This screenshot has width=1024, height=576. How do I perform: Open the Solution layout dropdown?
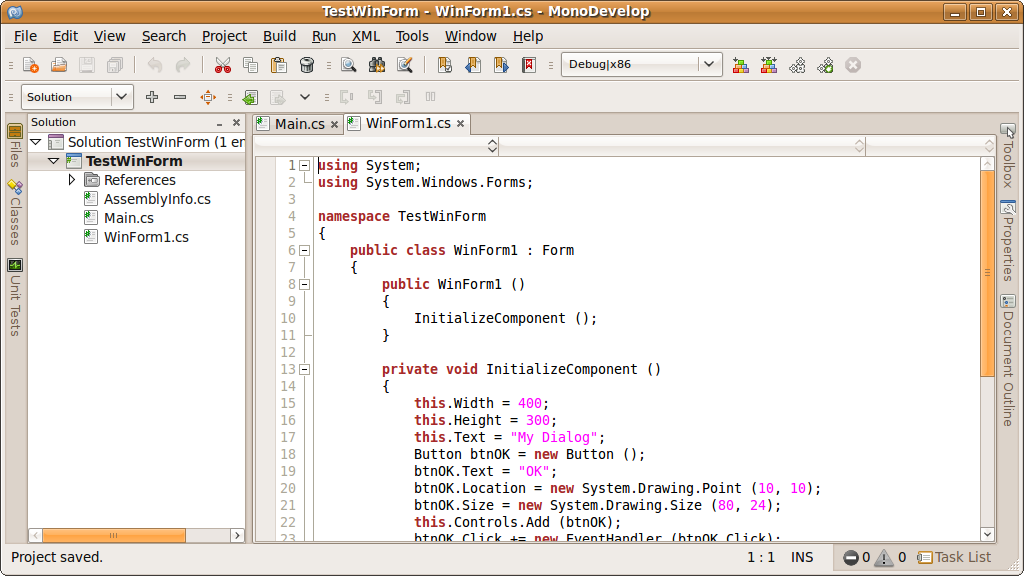[x=78, y=97]
